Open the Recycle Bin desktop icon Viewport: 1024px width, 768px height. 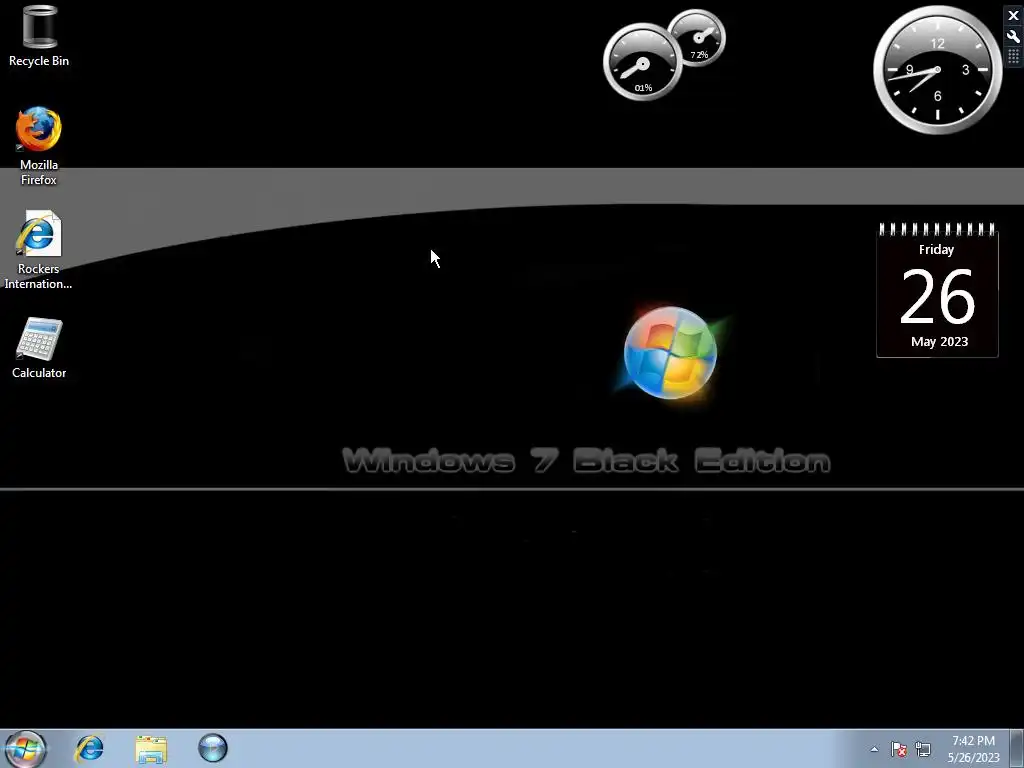click(x=39, y=36)
